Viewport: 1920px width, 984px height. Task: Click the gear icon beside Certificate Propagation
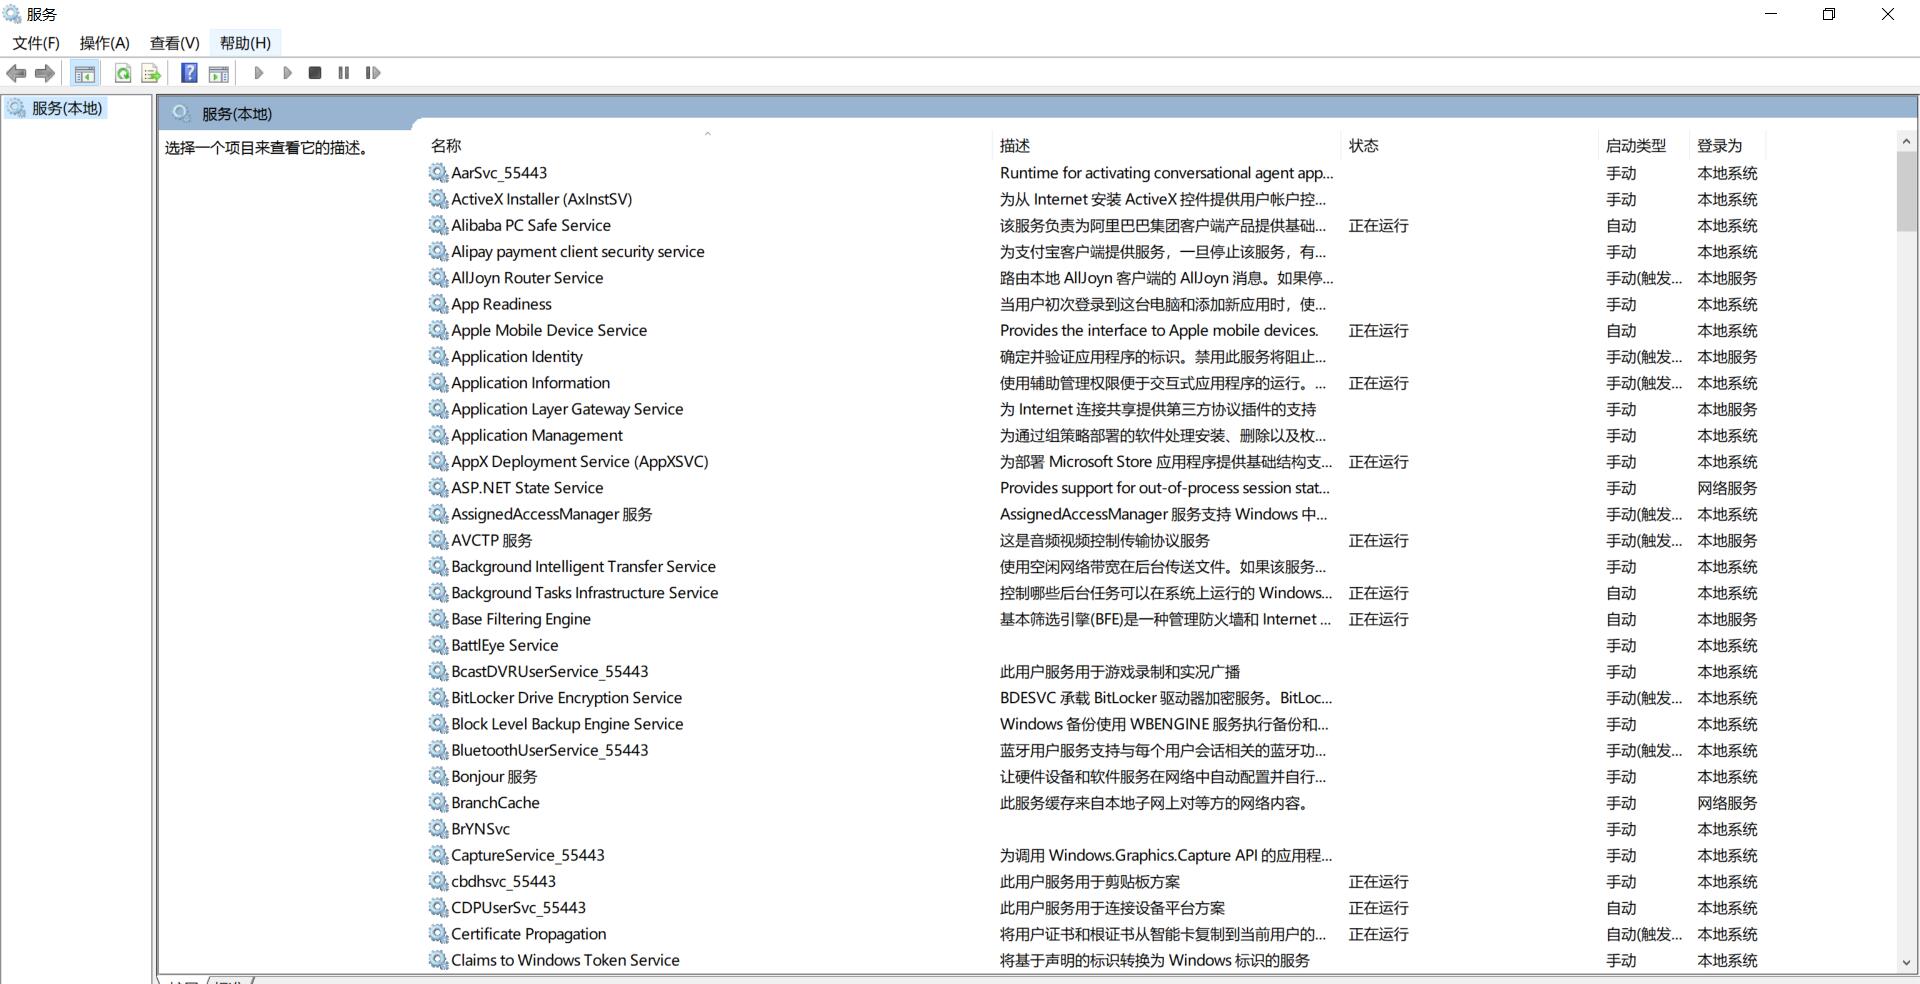438,933
